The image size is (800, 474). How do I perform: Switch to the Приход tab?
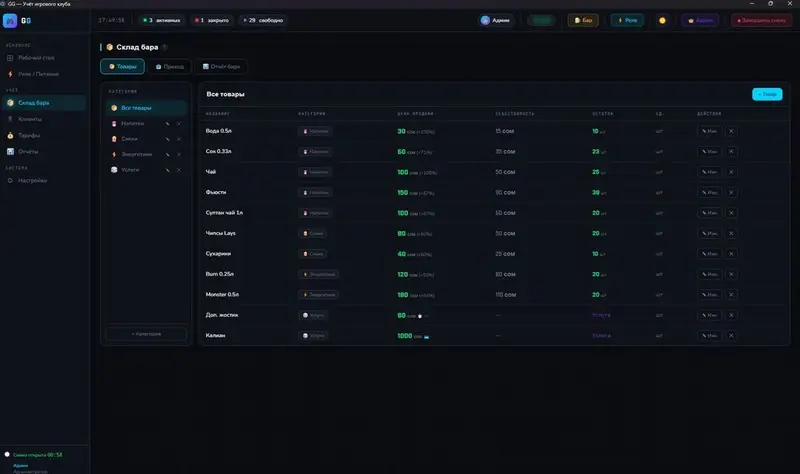(169, 66)
